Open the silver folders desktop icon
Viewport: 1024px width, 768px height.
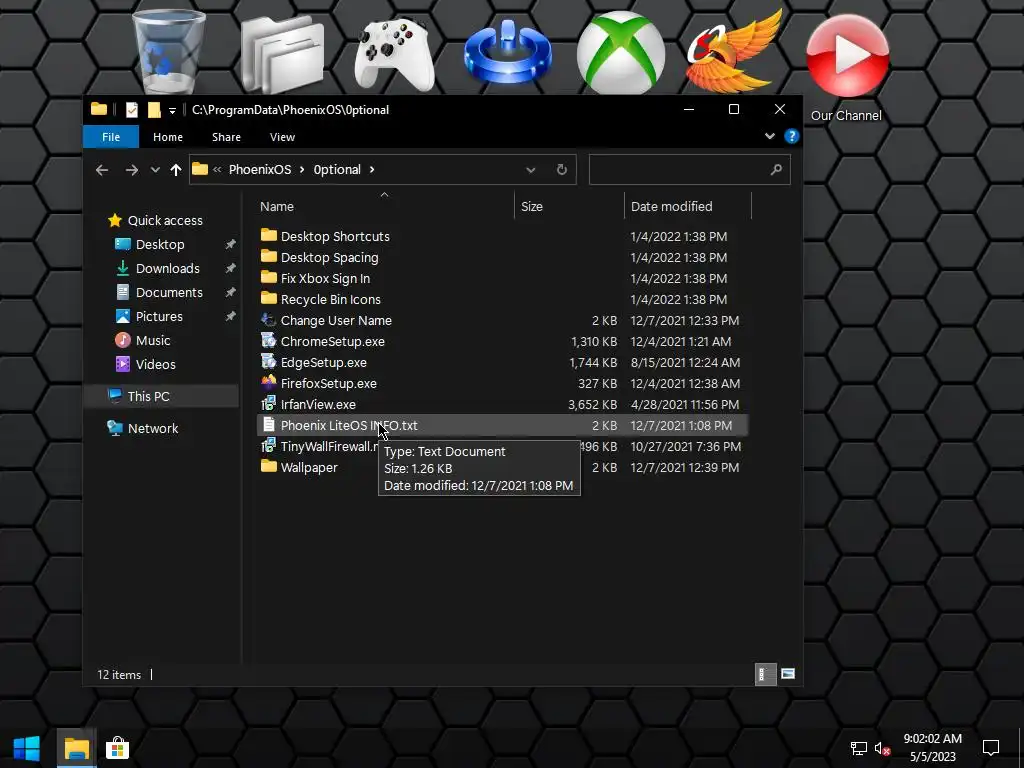coord(282,54)
